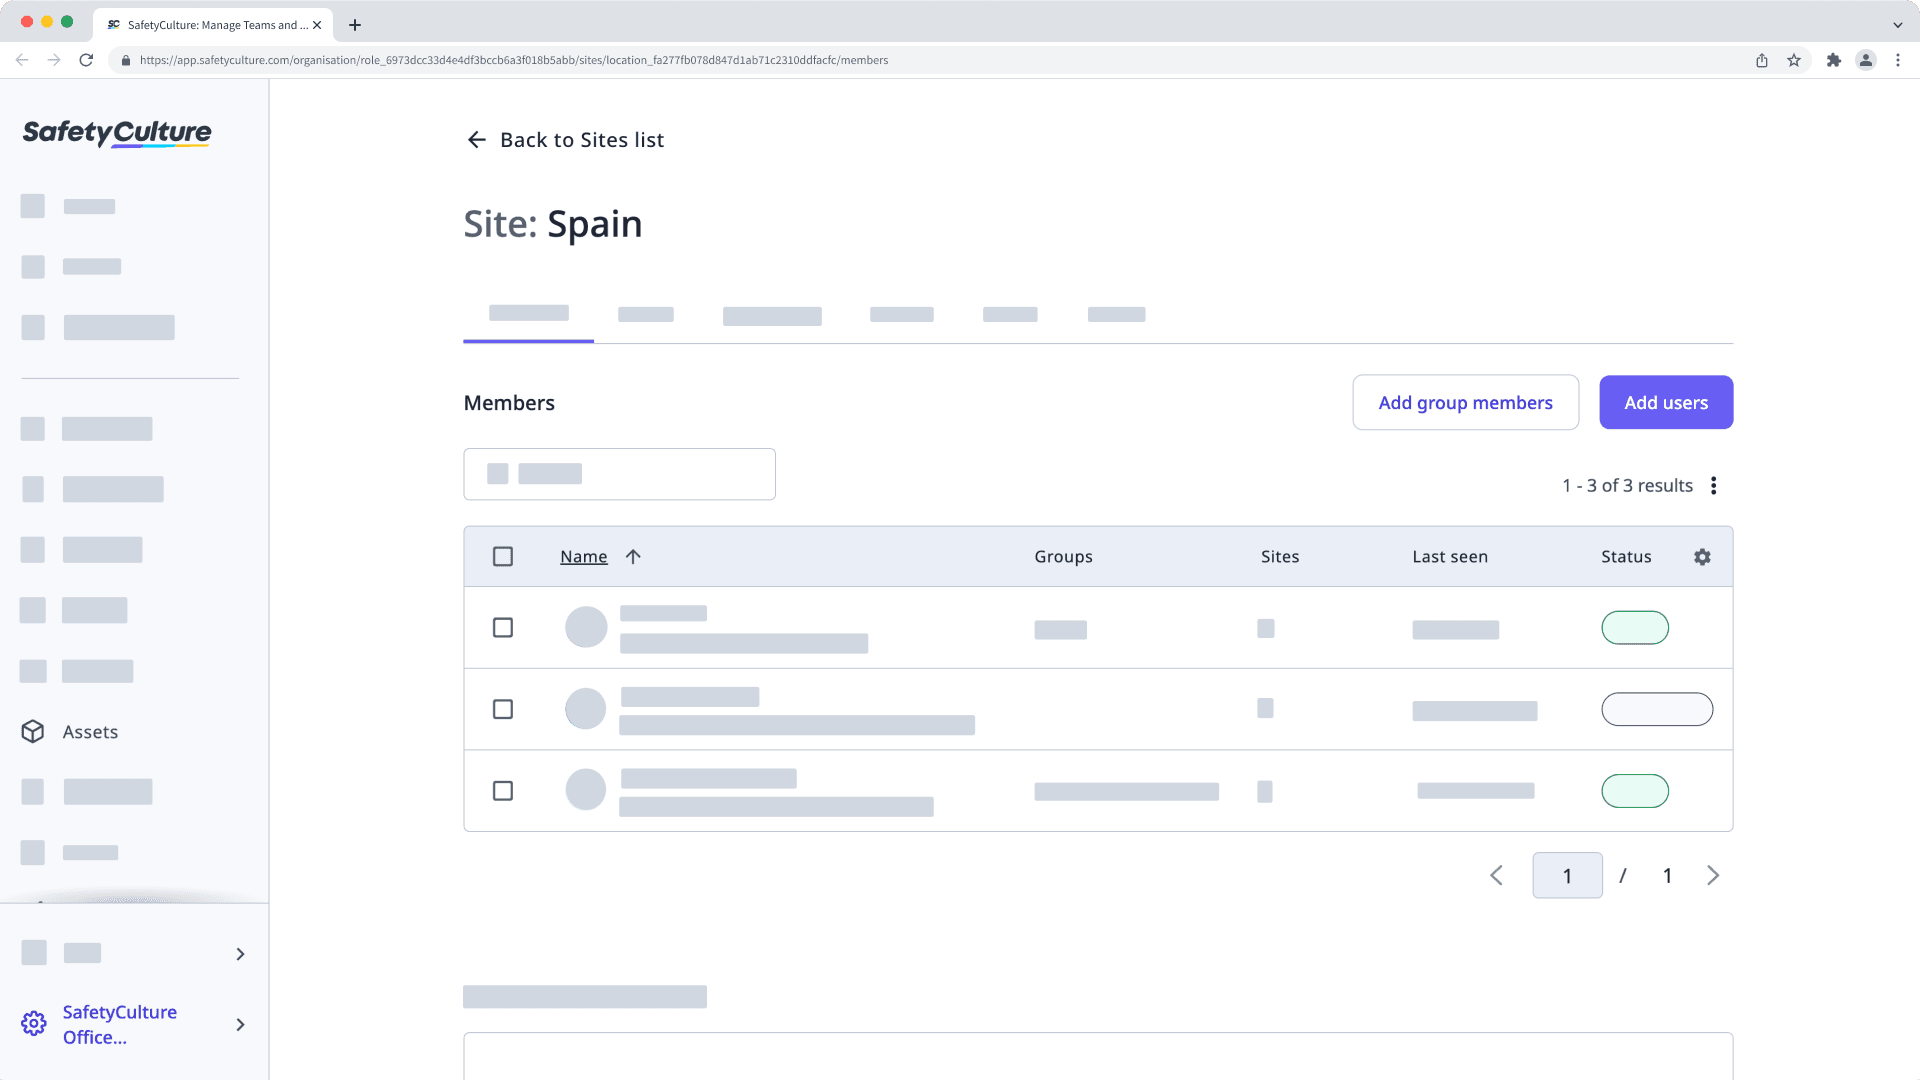The width and height of the screenshot is (1920, 1080).
Task: Click the members search input field
Action: [x=619, y=474]
